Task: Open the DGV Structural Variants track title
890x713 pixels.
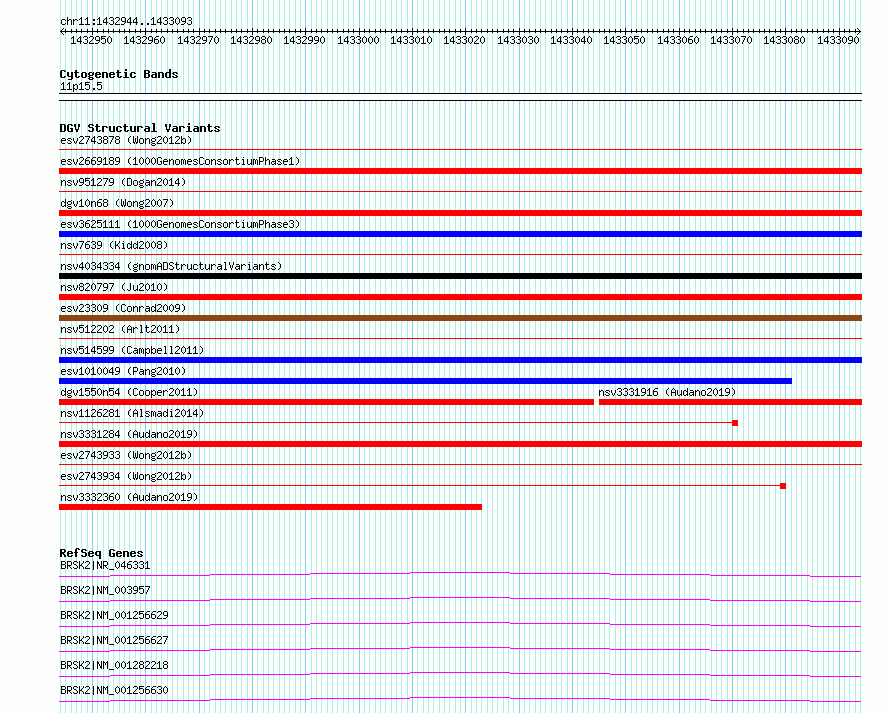Action: (140, 128)
